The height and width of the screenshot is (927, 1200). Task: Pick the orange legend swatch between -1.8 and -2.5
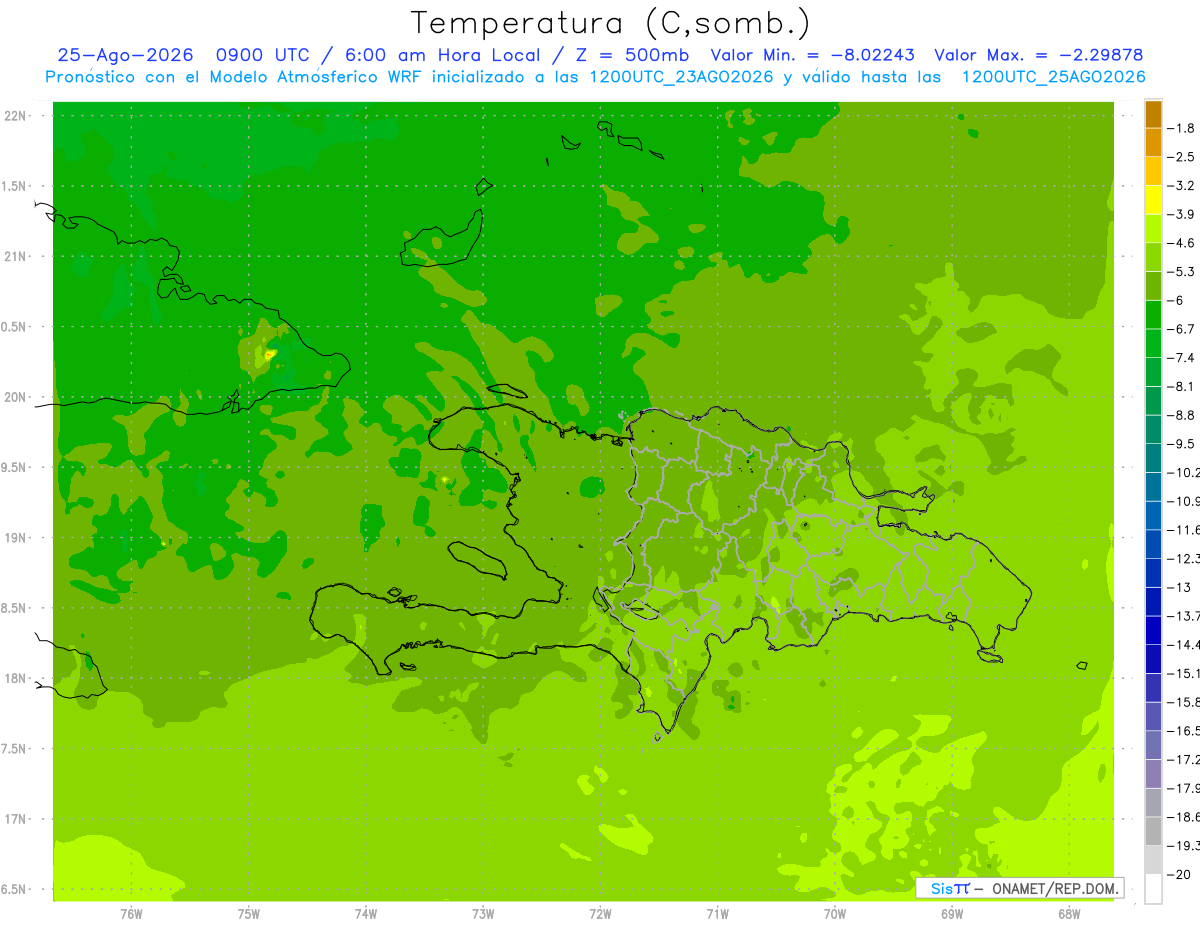tap(1153, 143)
